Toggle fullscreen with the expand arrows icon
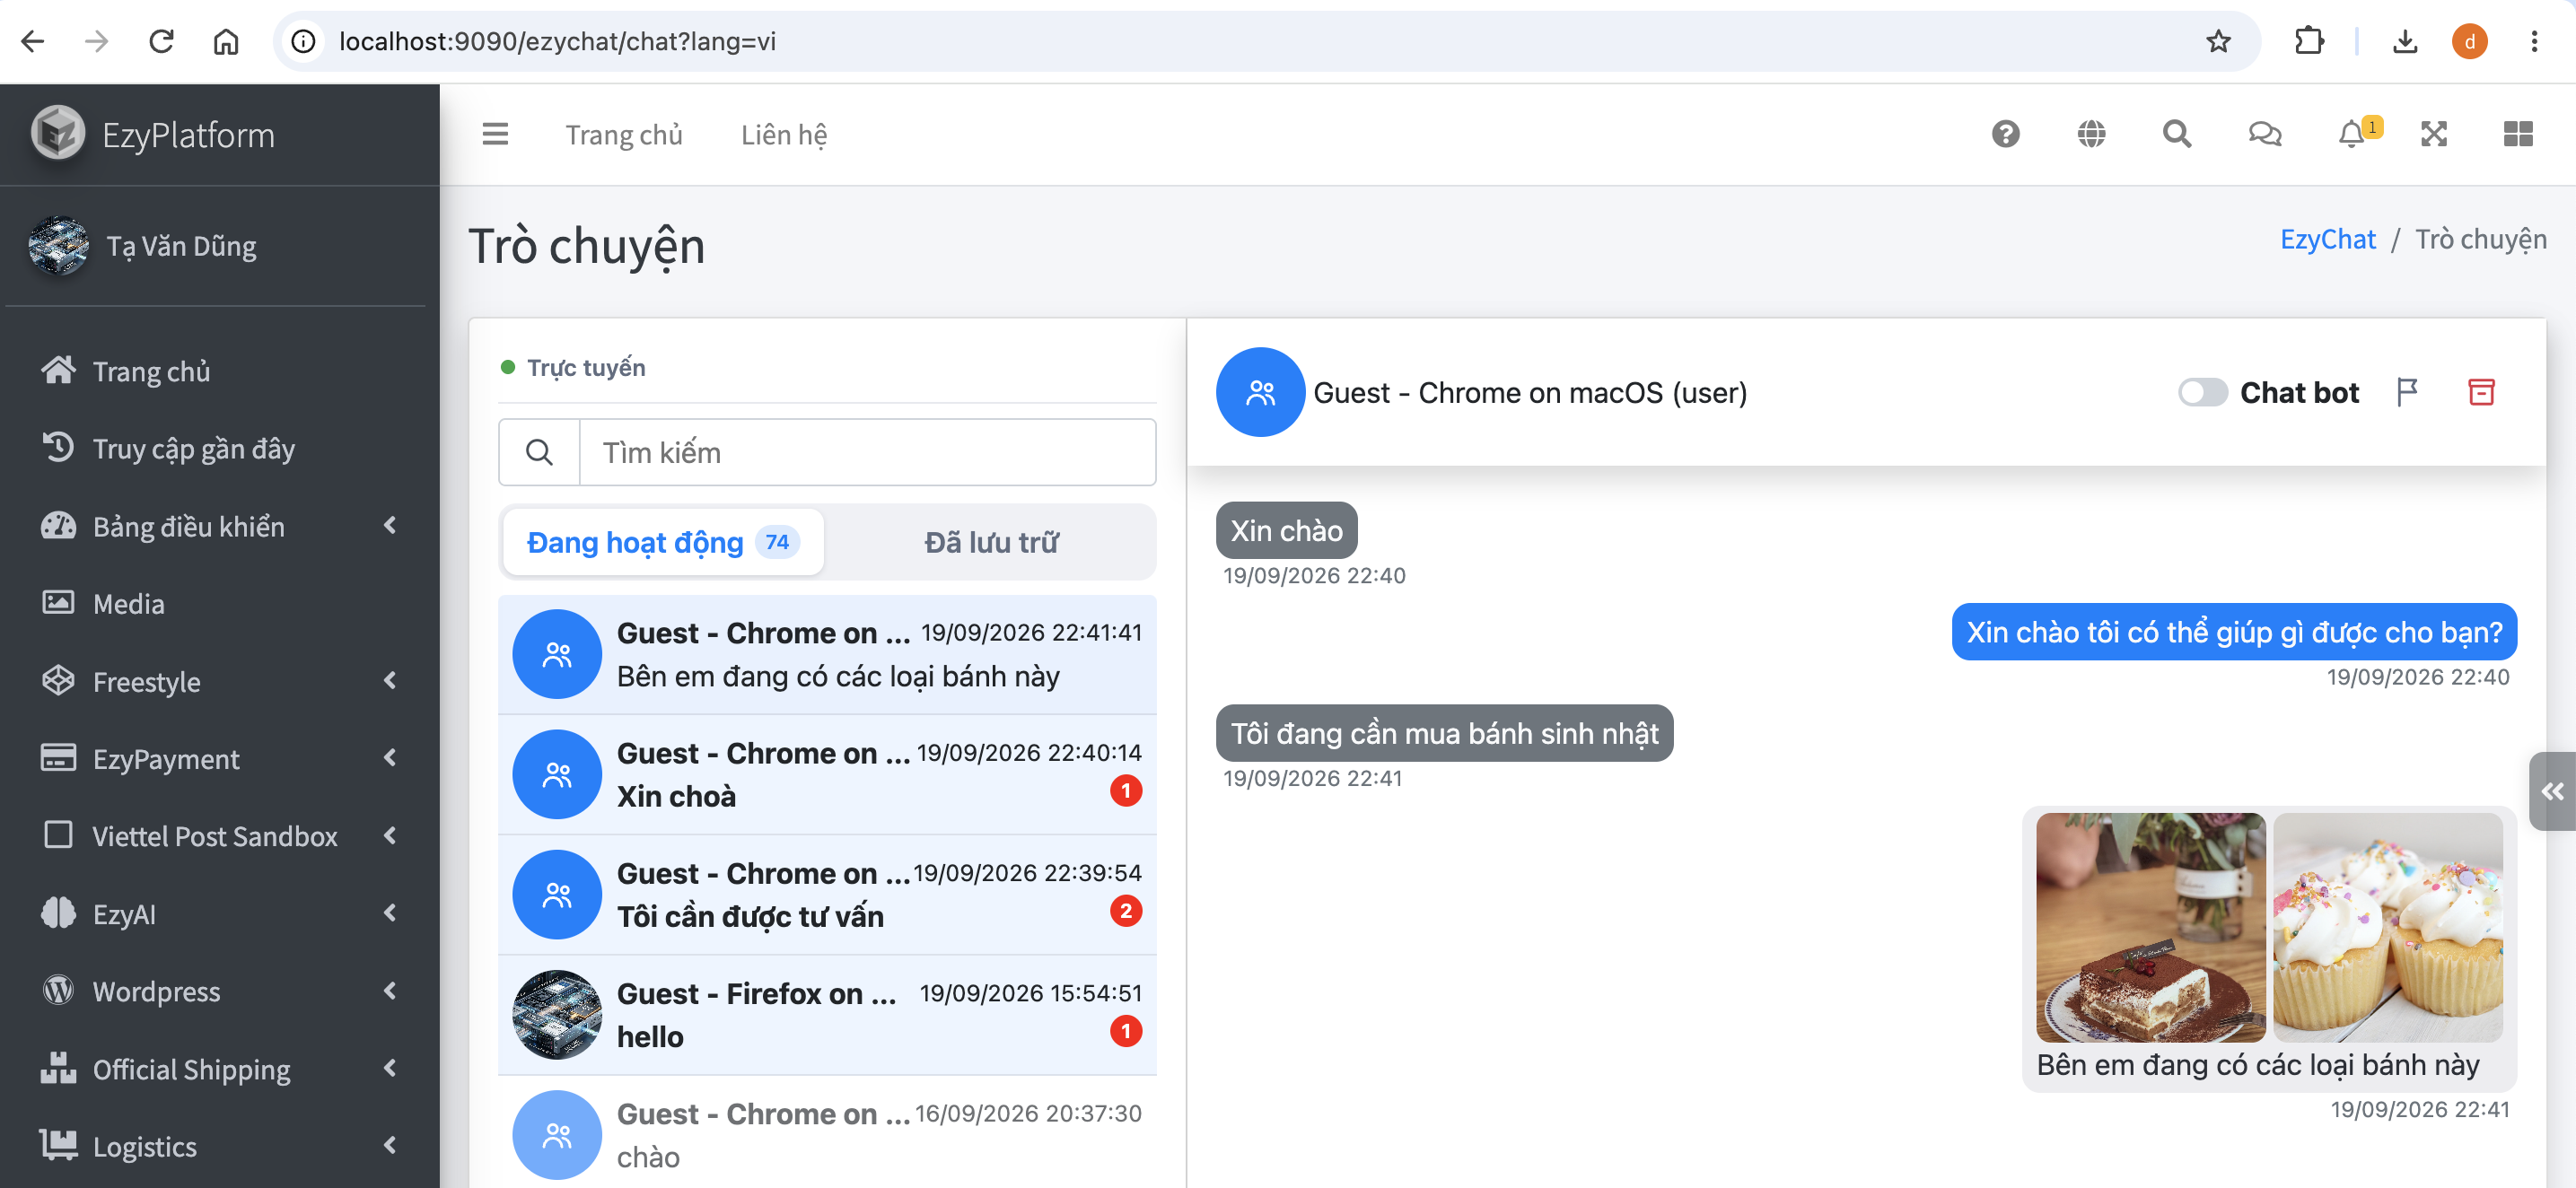Image resolution: width=2576 pixels, height=1188 pixels. pos(2433,134)
